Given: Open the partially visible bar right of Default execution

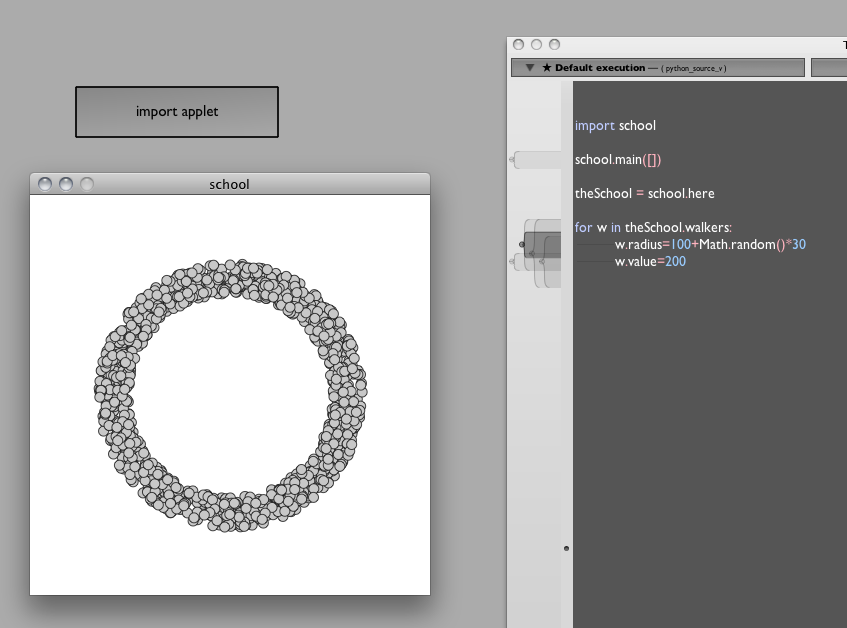Looking at the screenshot, I should point(828,68).
